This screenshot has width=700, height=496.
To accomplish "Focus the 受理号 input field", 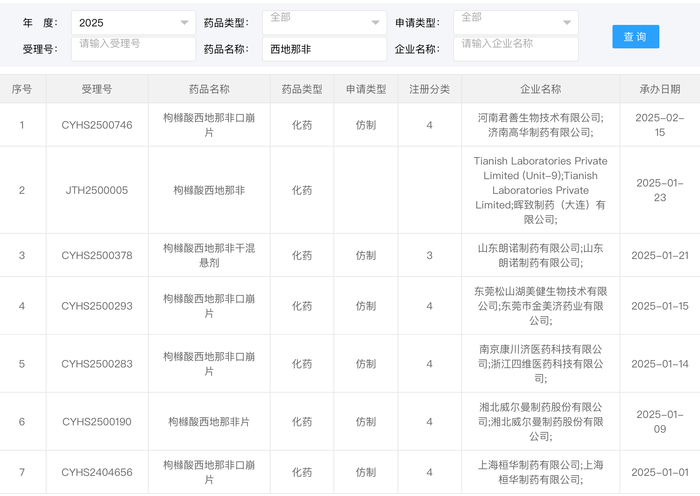I will click(x=133, y=48).
